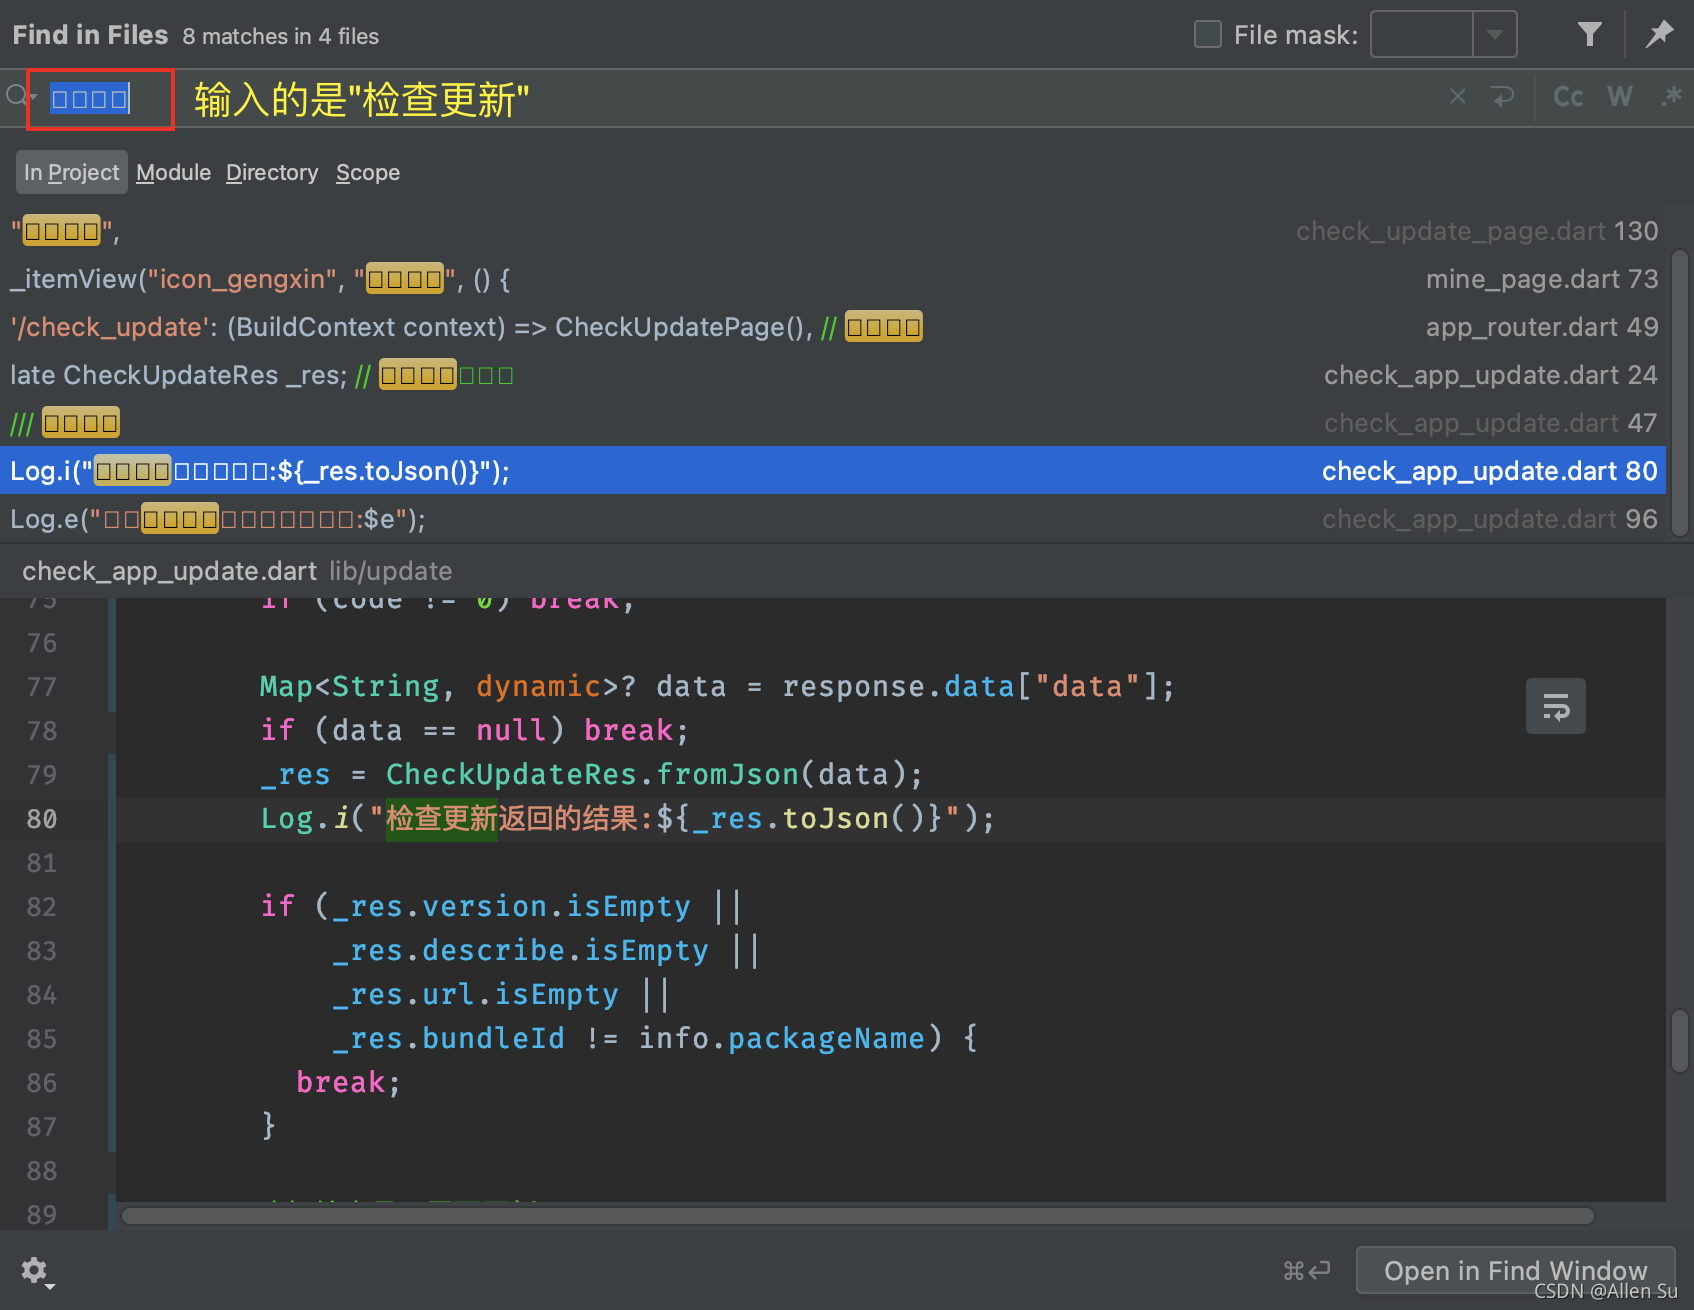The height and width of the screenshot is (1310, 1694).
Task: Select result check_app_update.dart 47
Action: tap(833, 423)
